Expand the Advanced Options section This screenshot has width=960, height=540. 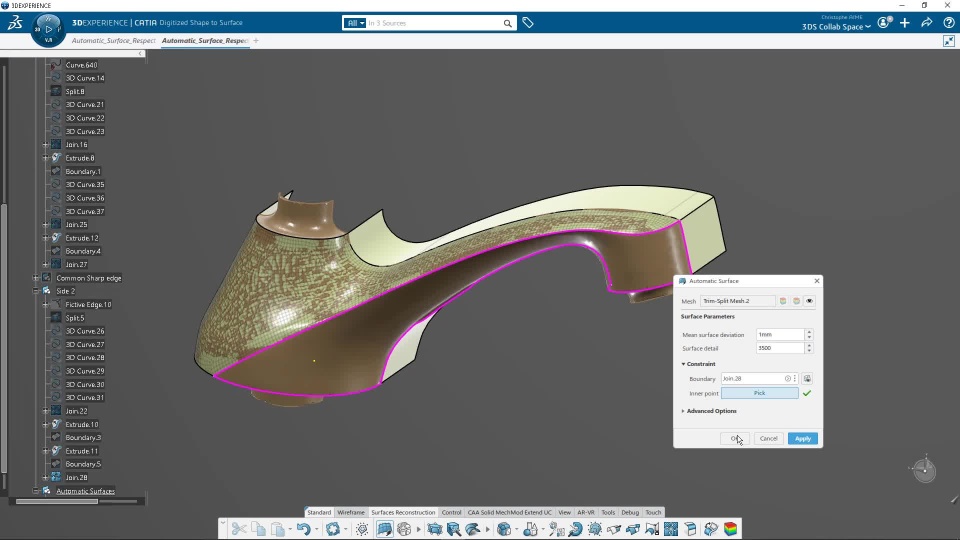click(711, 411)
